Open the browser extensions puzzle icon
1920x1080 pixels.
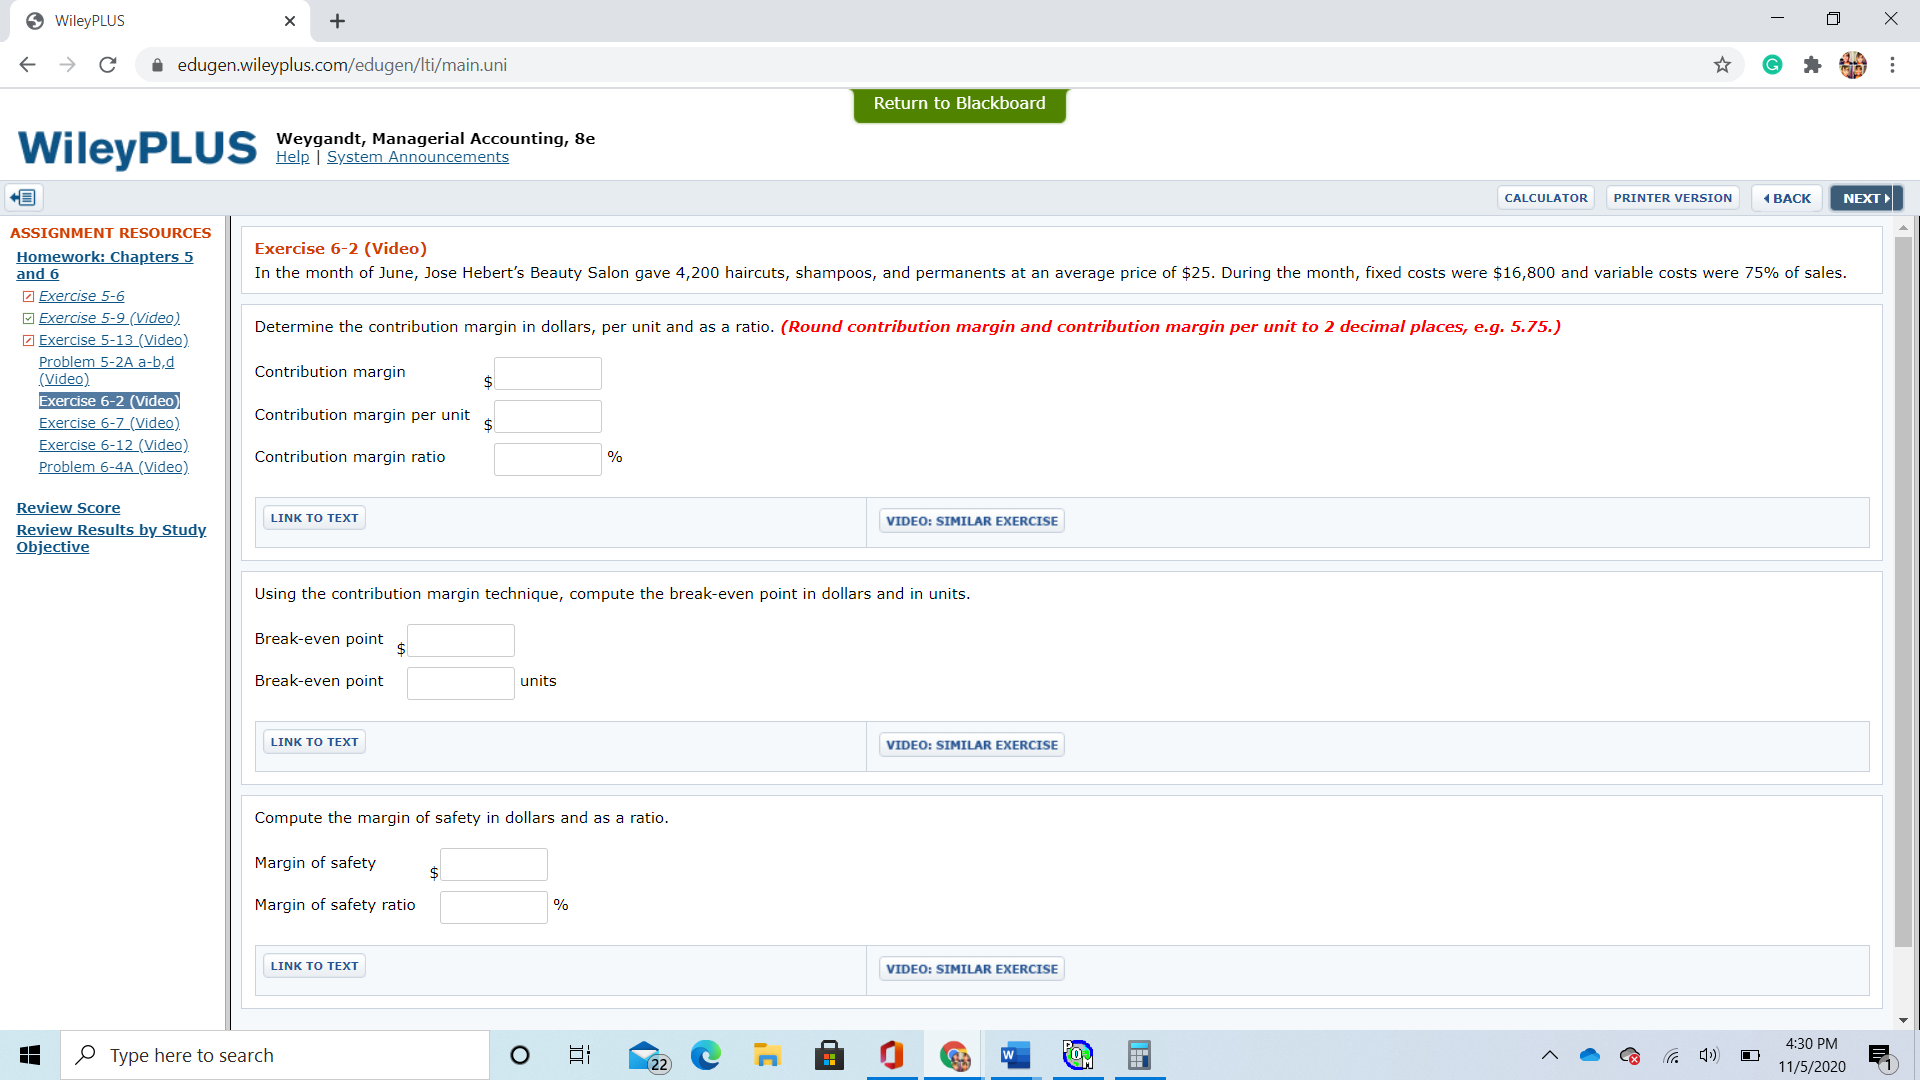point(1812,65)
